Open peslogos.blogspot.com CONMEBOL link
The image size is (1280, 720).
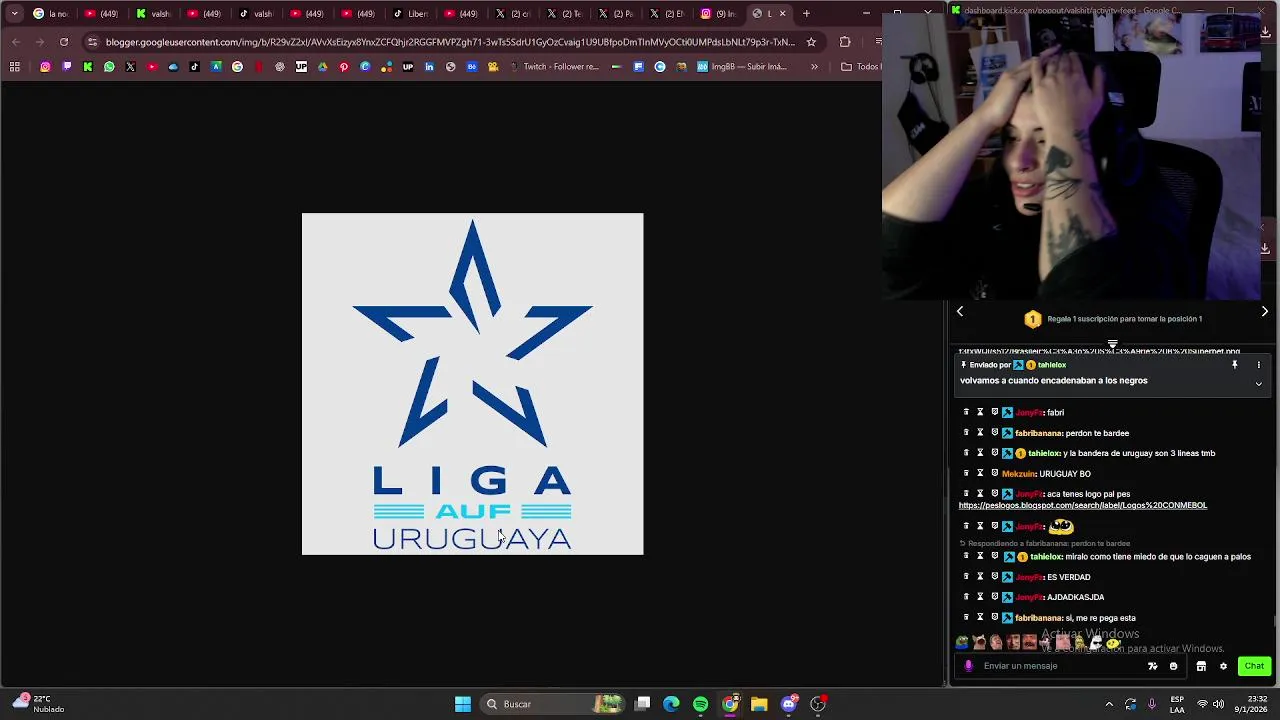pyautogui.click(x=1083, y=506)
